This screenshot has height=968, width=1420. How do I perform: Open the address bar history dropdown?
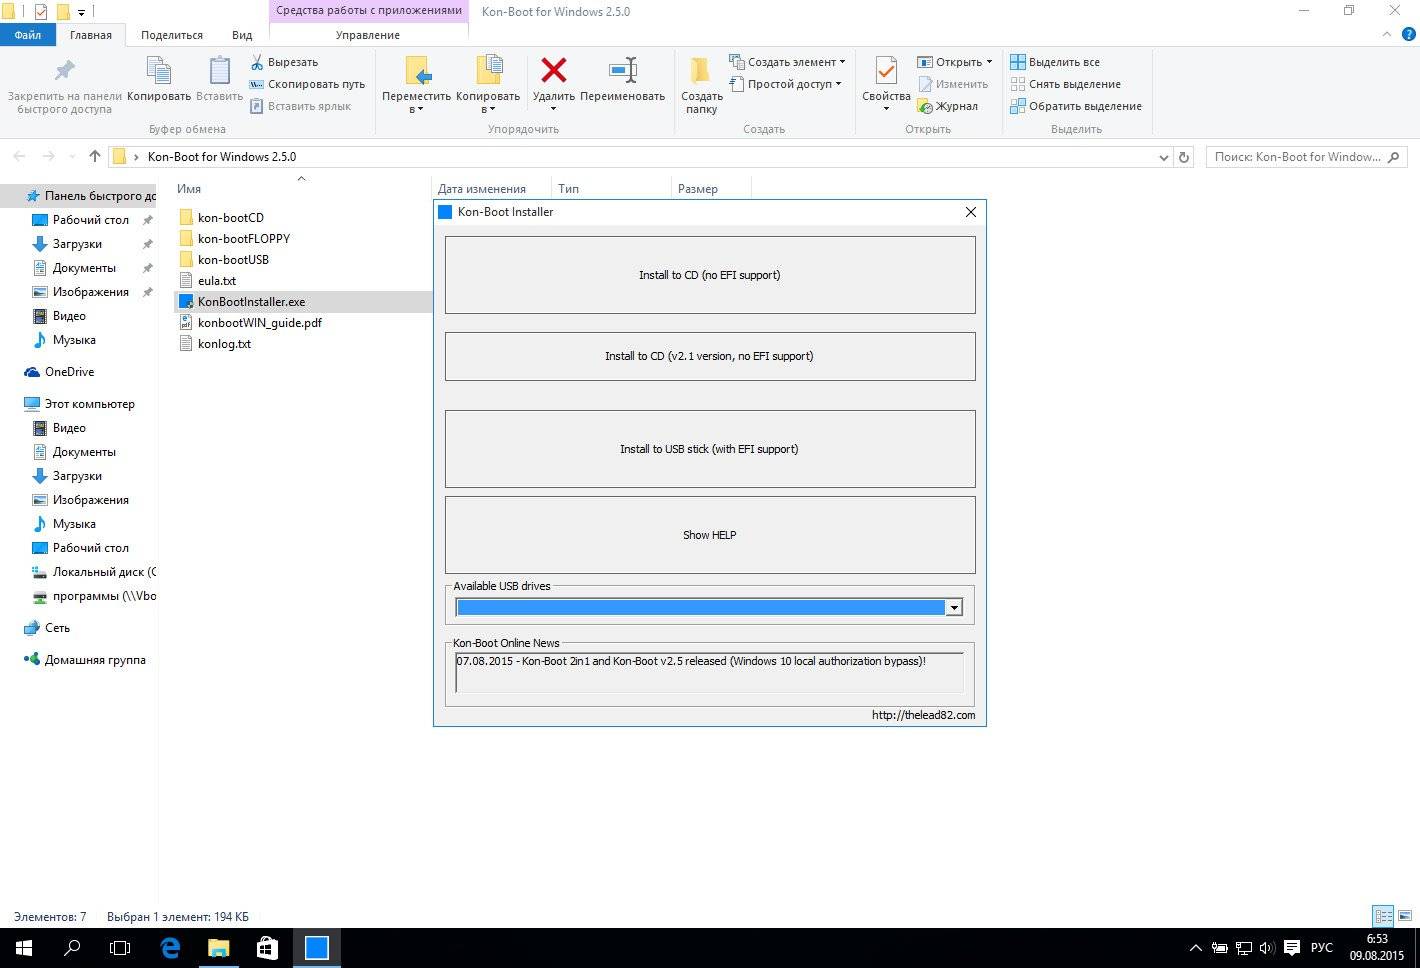(x=1163, y=157)
